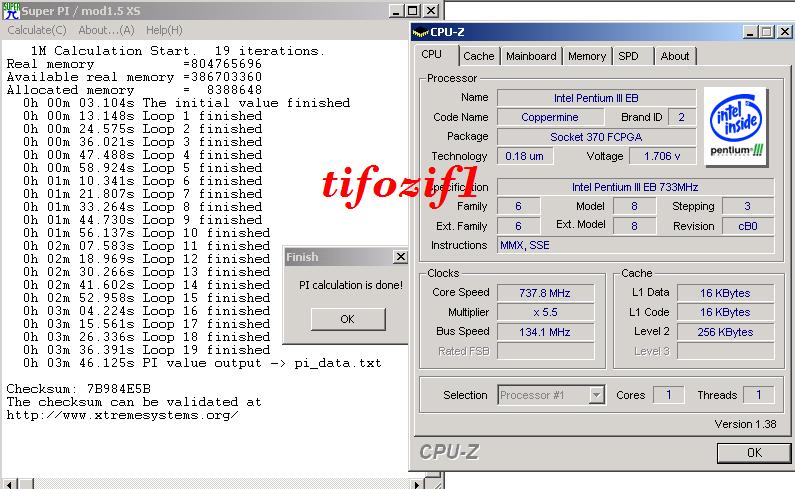This screenshot has height=489, width=795.
Task: Click the Super PI title bar icon
Action: point(11,11)
